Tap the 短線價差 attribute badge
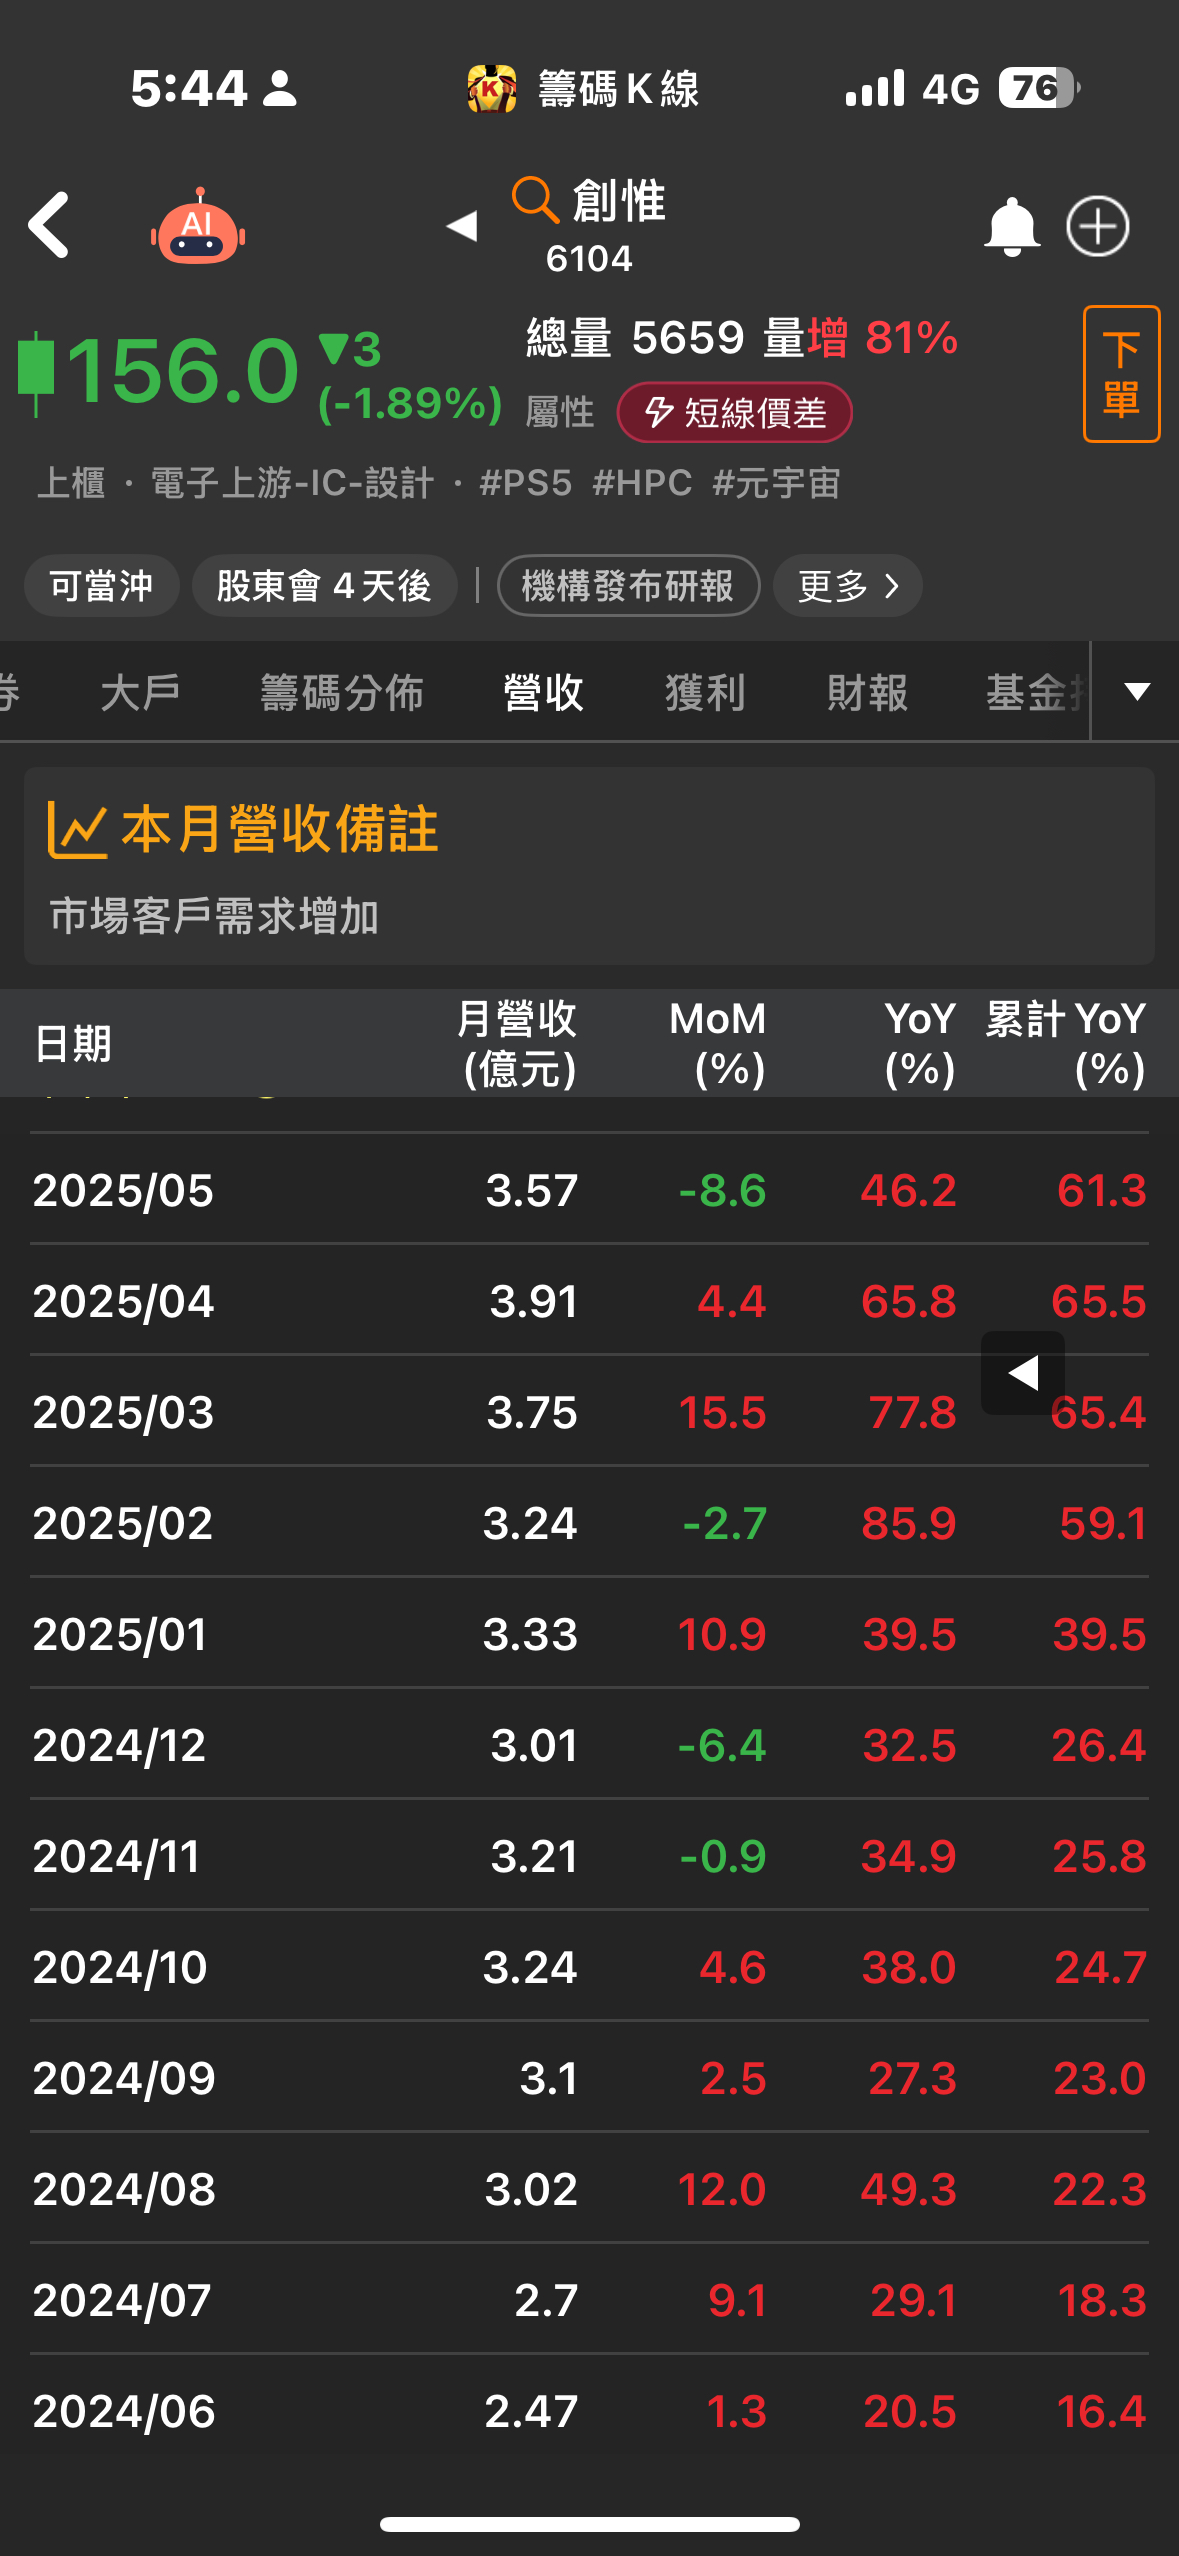 (735, 412)
